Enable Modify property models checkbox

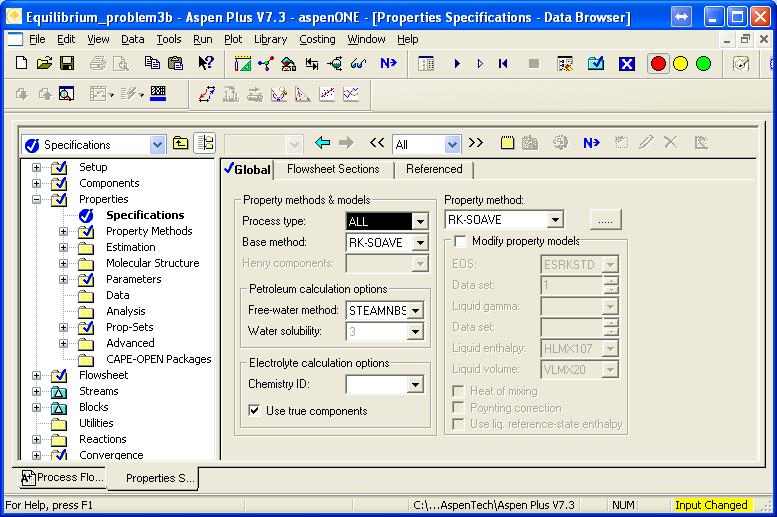460,241
